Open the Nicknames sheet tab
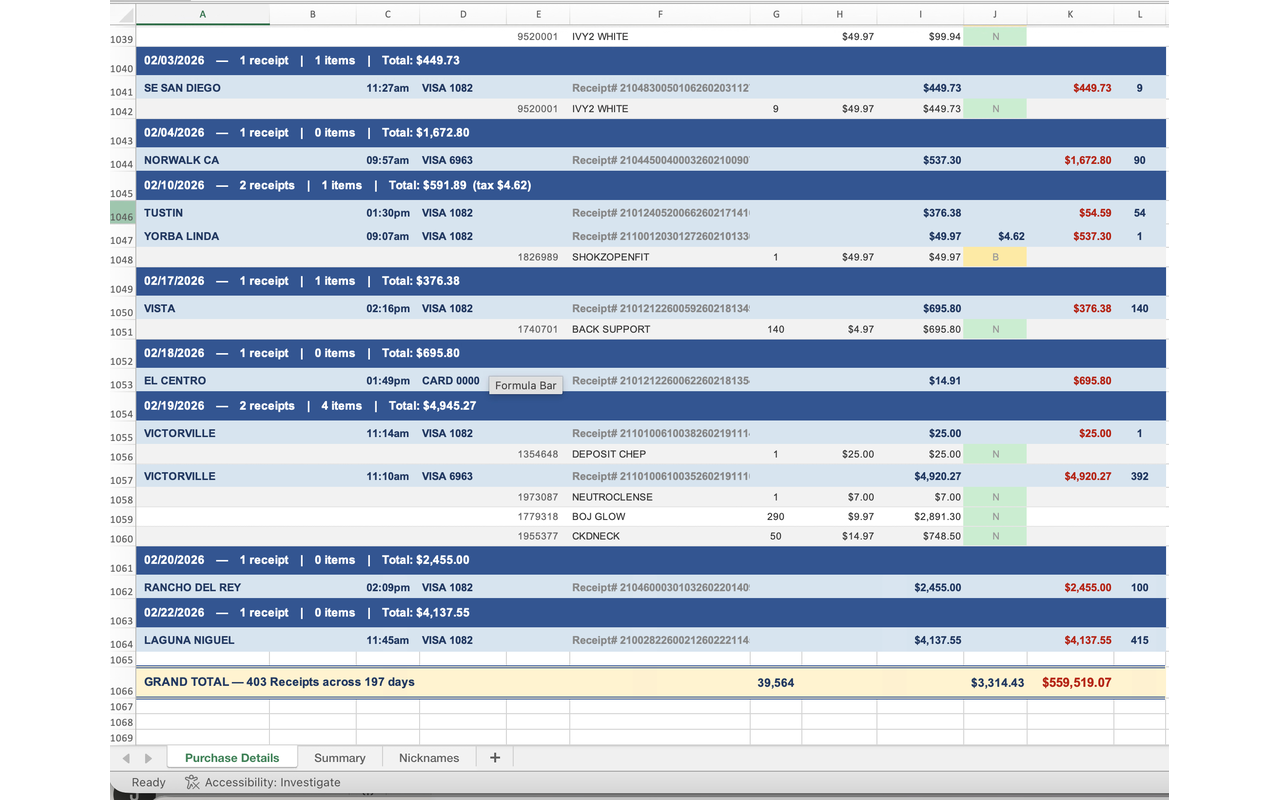 click(x=428, y=757)
